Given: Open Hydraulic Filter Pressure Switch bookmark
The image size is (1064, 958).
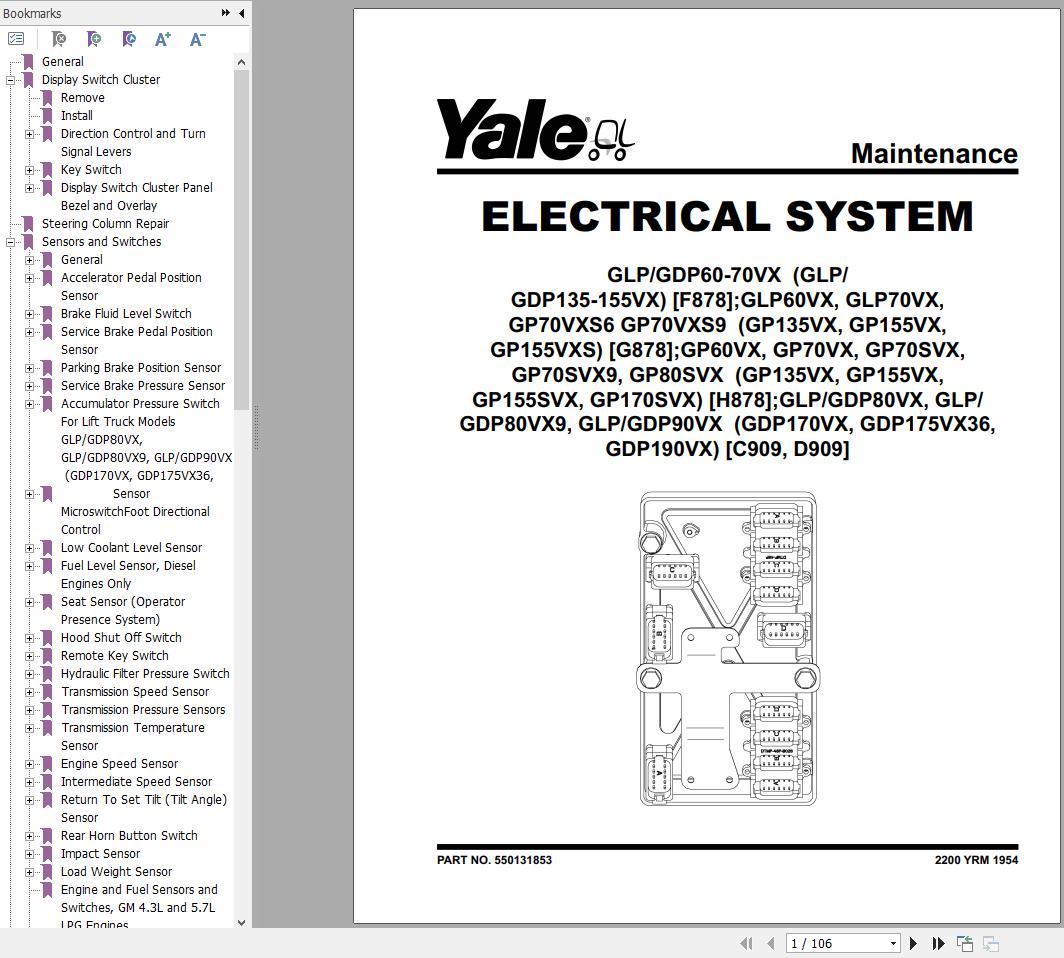Looking at the screenshot, I should [x=145, y=674].
